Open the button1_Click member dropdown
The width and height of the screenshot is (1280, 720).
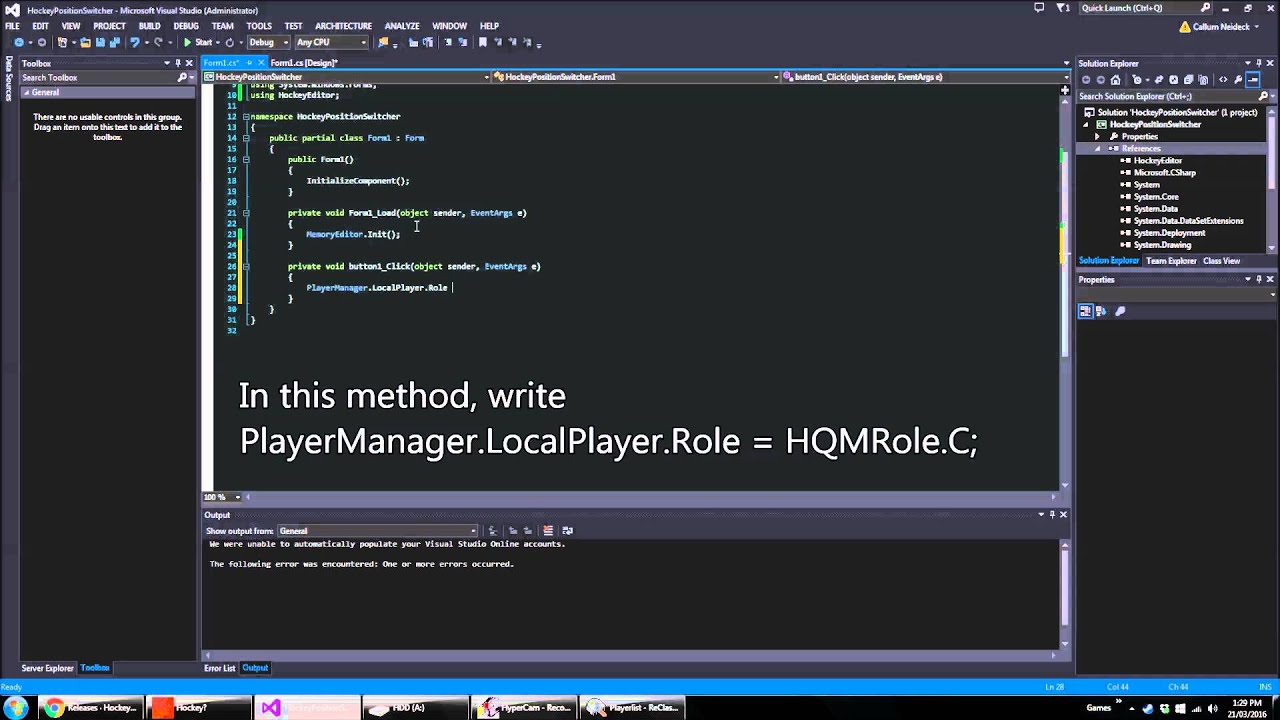click(925, 77)
